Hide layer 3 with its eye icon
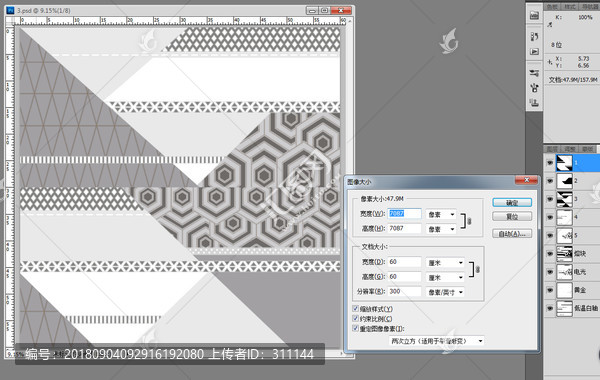Image resolution: width=600 pixels, height=380 pixels. pyautogui.click(x=550, y=199)
